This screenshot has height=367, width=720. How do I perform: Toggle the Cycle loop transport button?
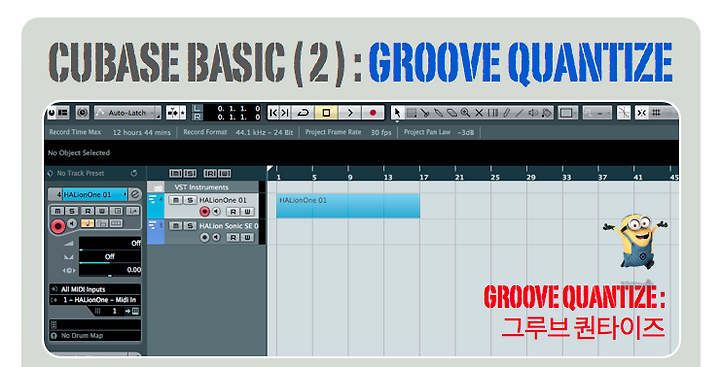[x=304, y=113]
